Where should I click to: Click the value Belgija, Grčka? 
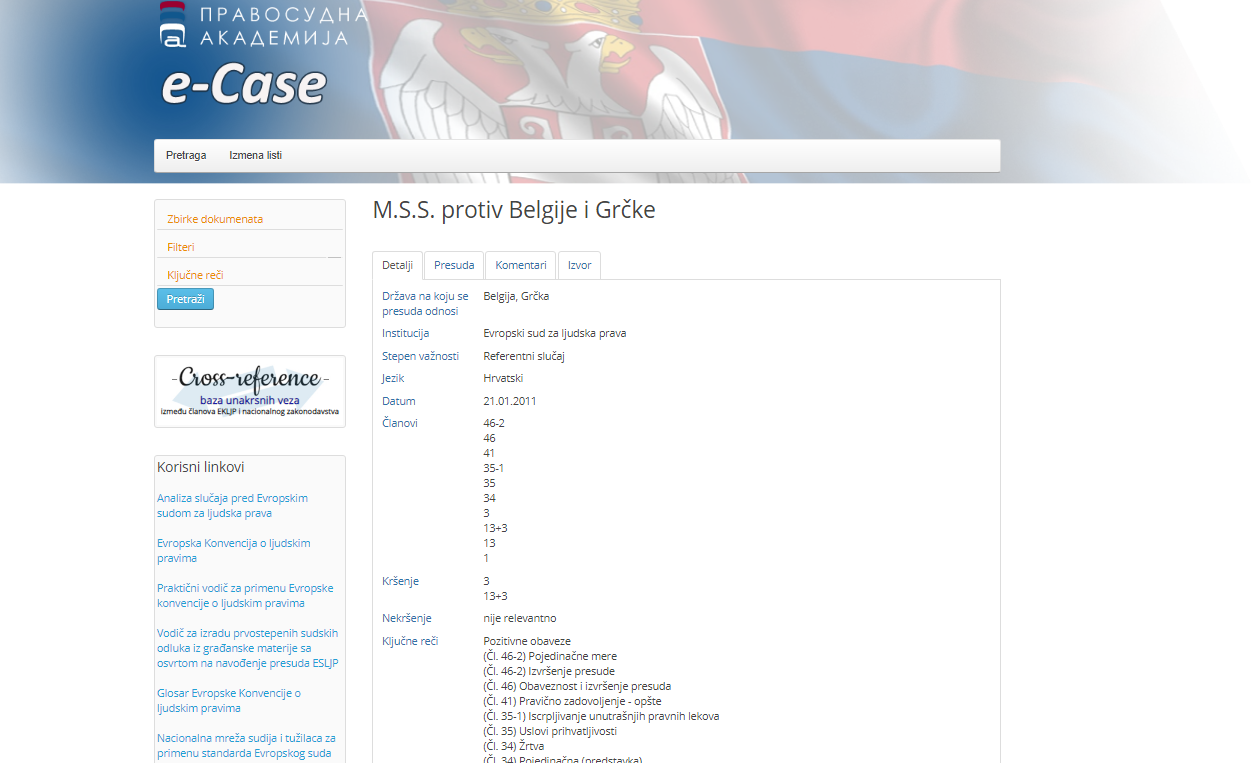(x=516, y=296)
